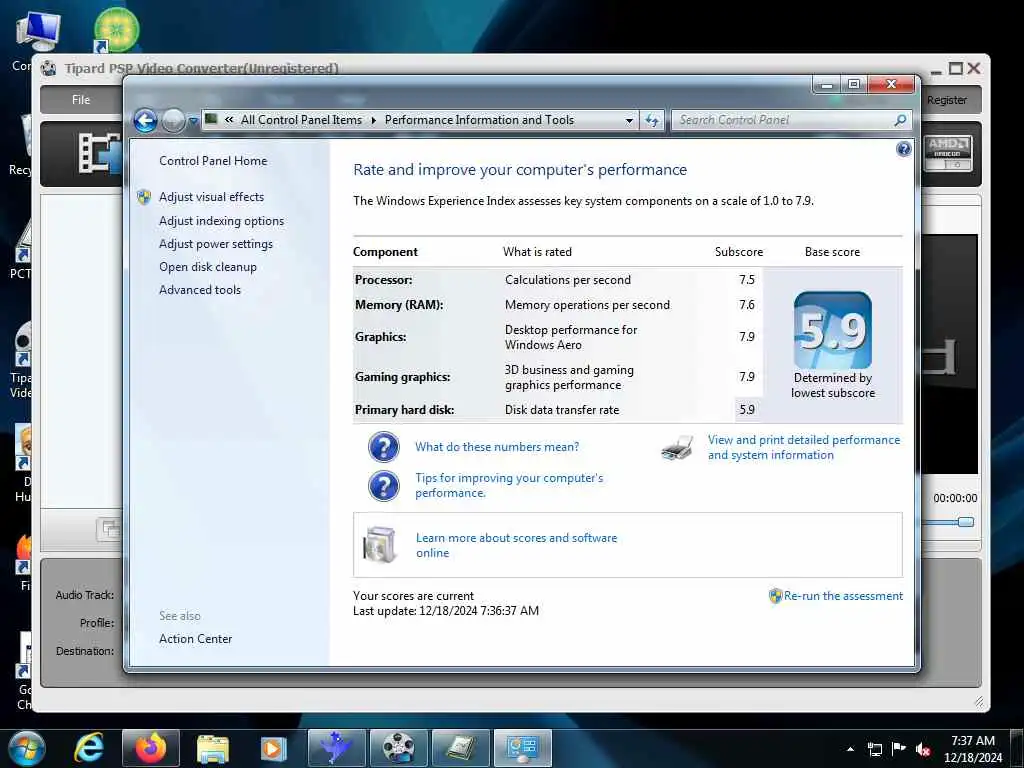
Task: Open recent pages dropdown beside navigation arrows
Action: (193, 121)
